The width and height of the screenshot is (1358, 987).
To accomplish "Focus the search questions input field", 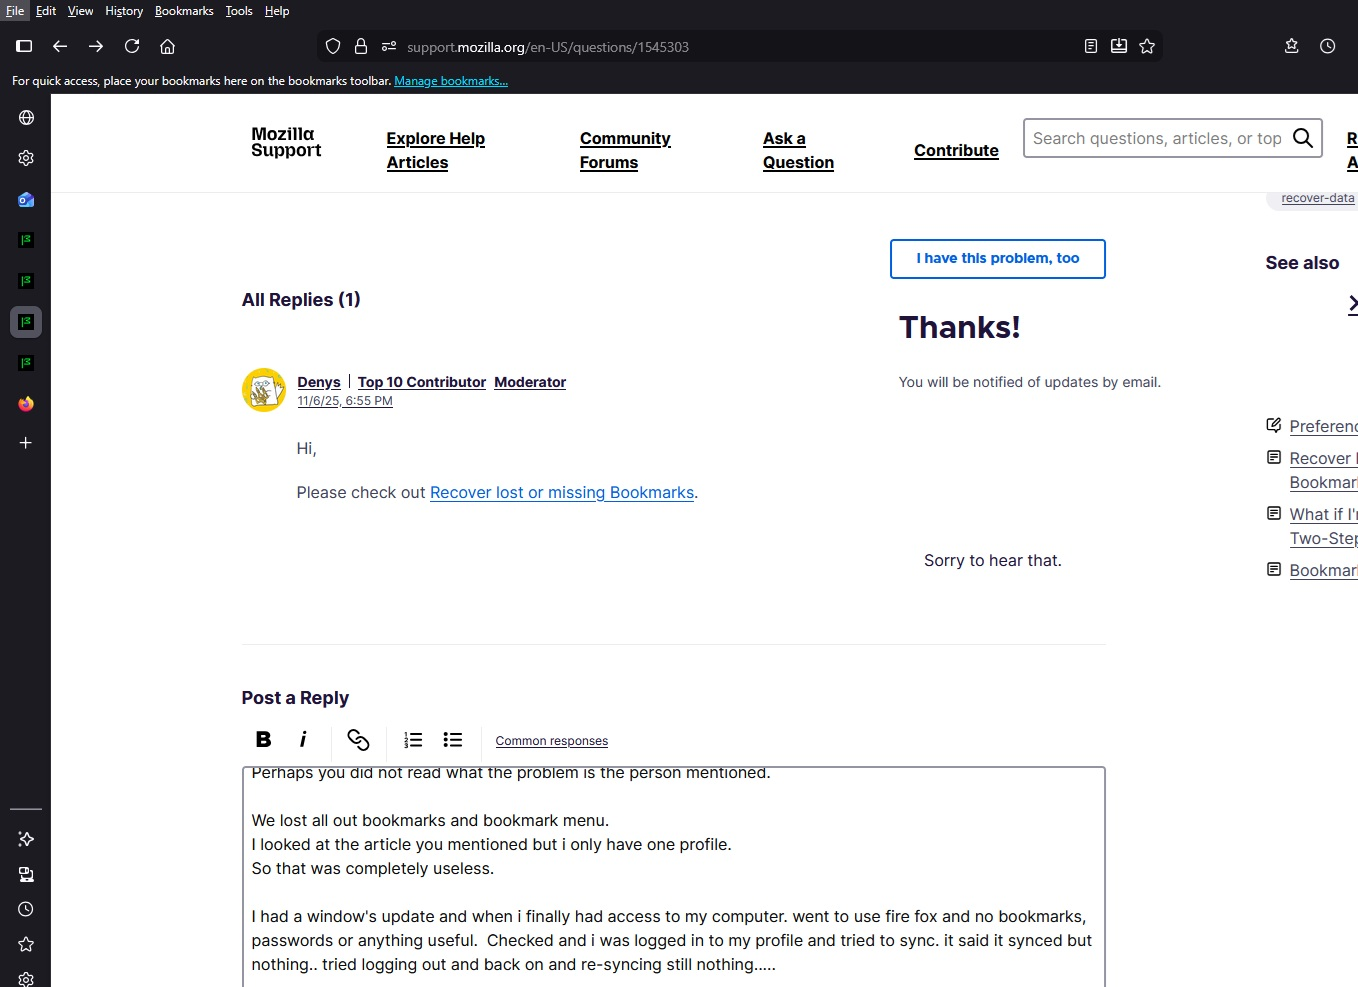I will (1157, 138).
